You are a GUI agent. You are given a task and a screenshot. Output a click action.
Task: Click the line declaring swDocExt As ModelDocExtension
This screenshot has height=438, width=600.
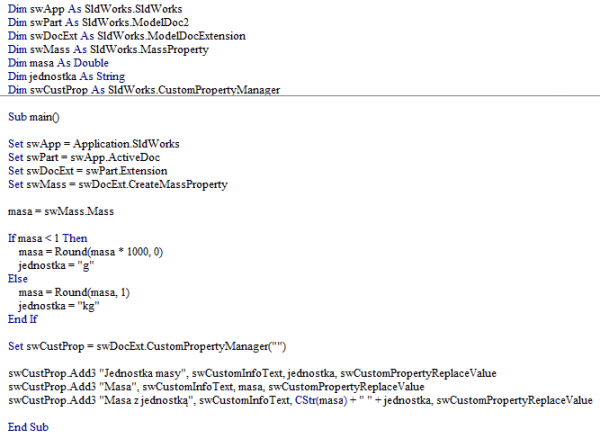pyautogui.click(x=127, y=36)
